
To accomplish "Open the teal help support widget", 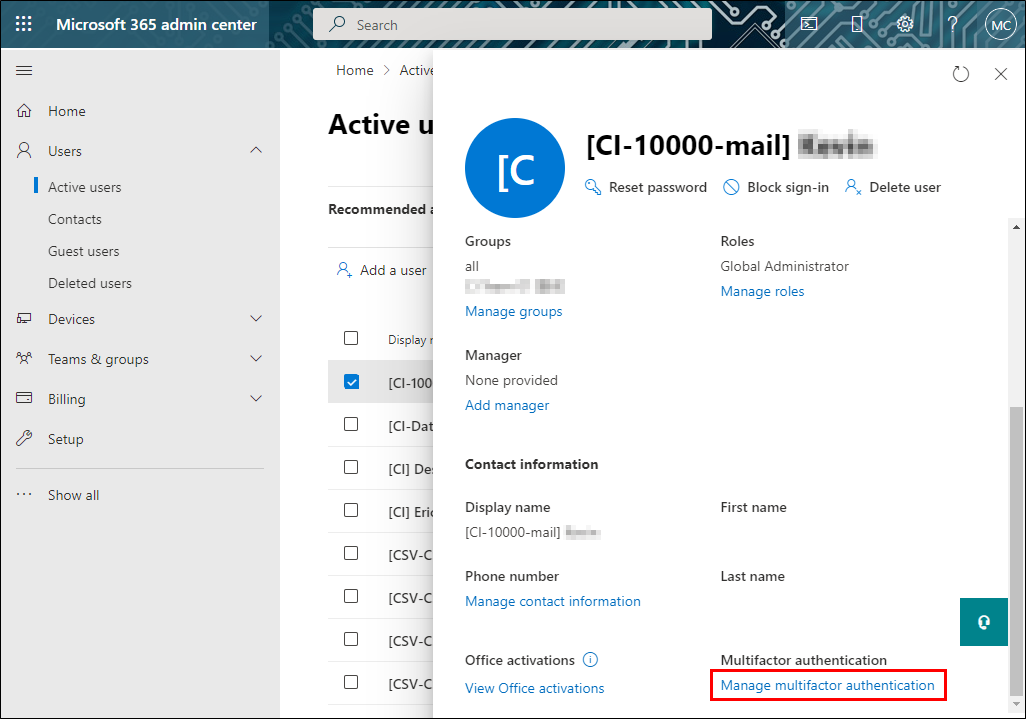I will click(983, 622).
